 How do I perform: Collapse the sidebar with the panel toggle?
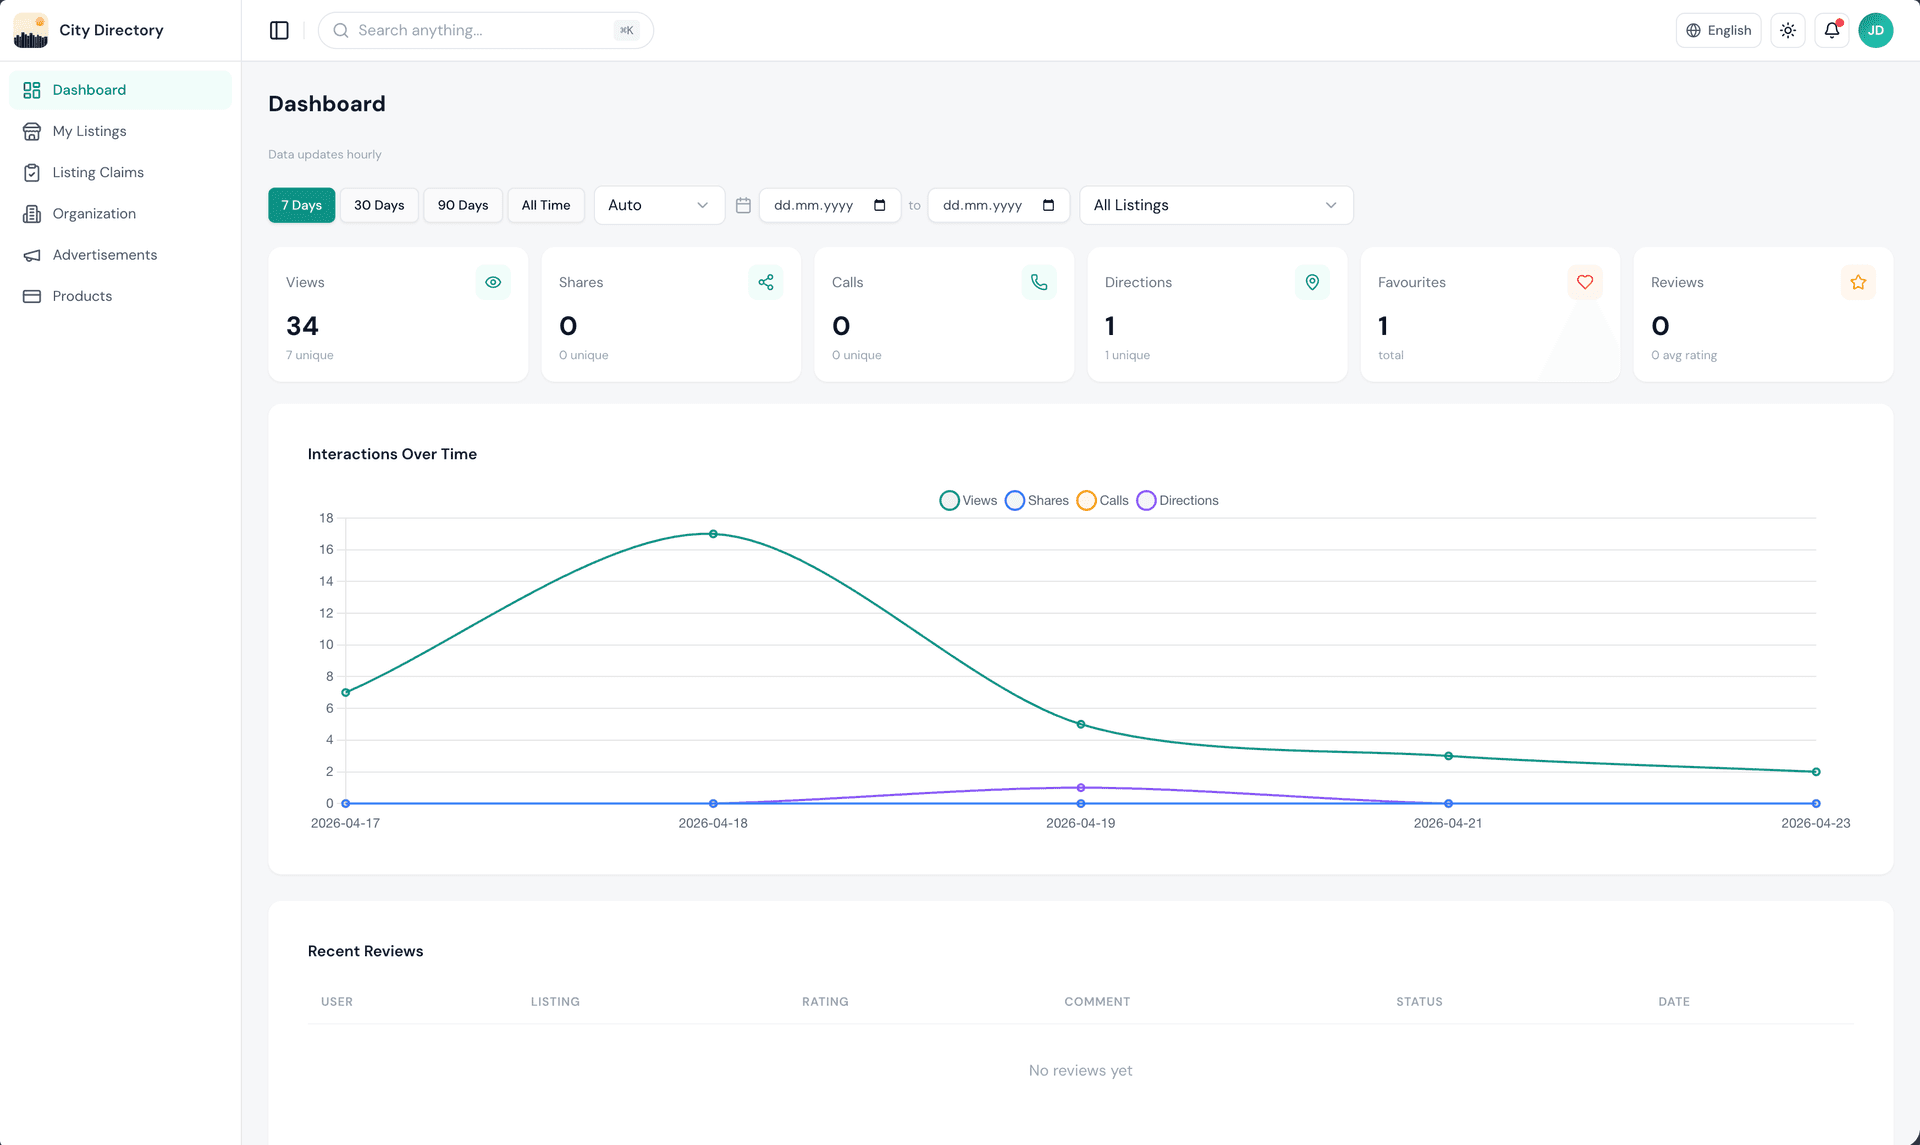pyautogui.click(x=278, y=30)
